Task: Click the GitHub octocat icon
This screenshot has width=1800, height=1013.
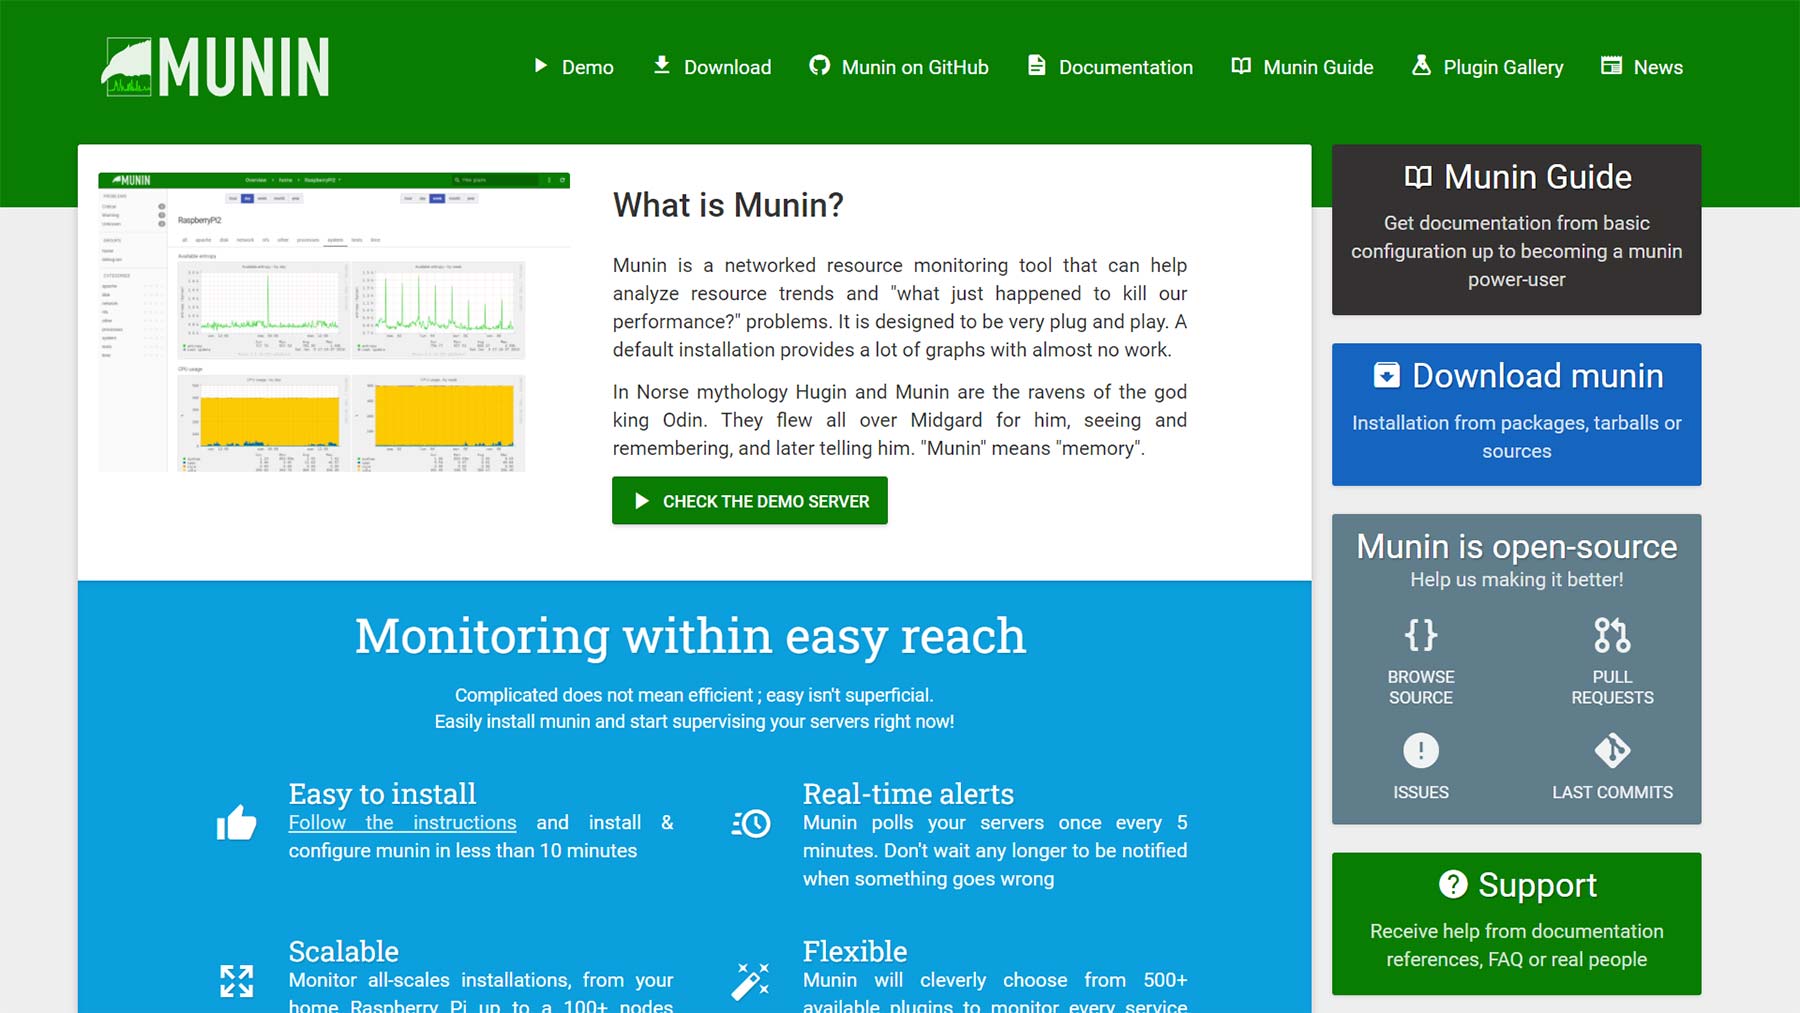Action: click(819, 66)
